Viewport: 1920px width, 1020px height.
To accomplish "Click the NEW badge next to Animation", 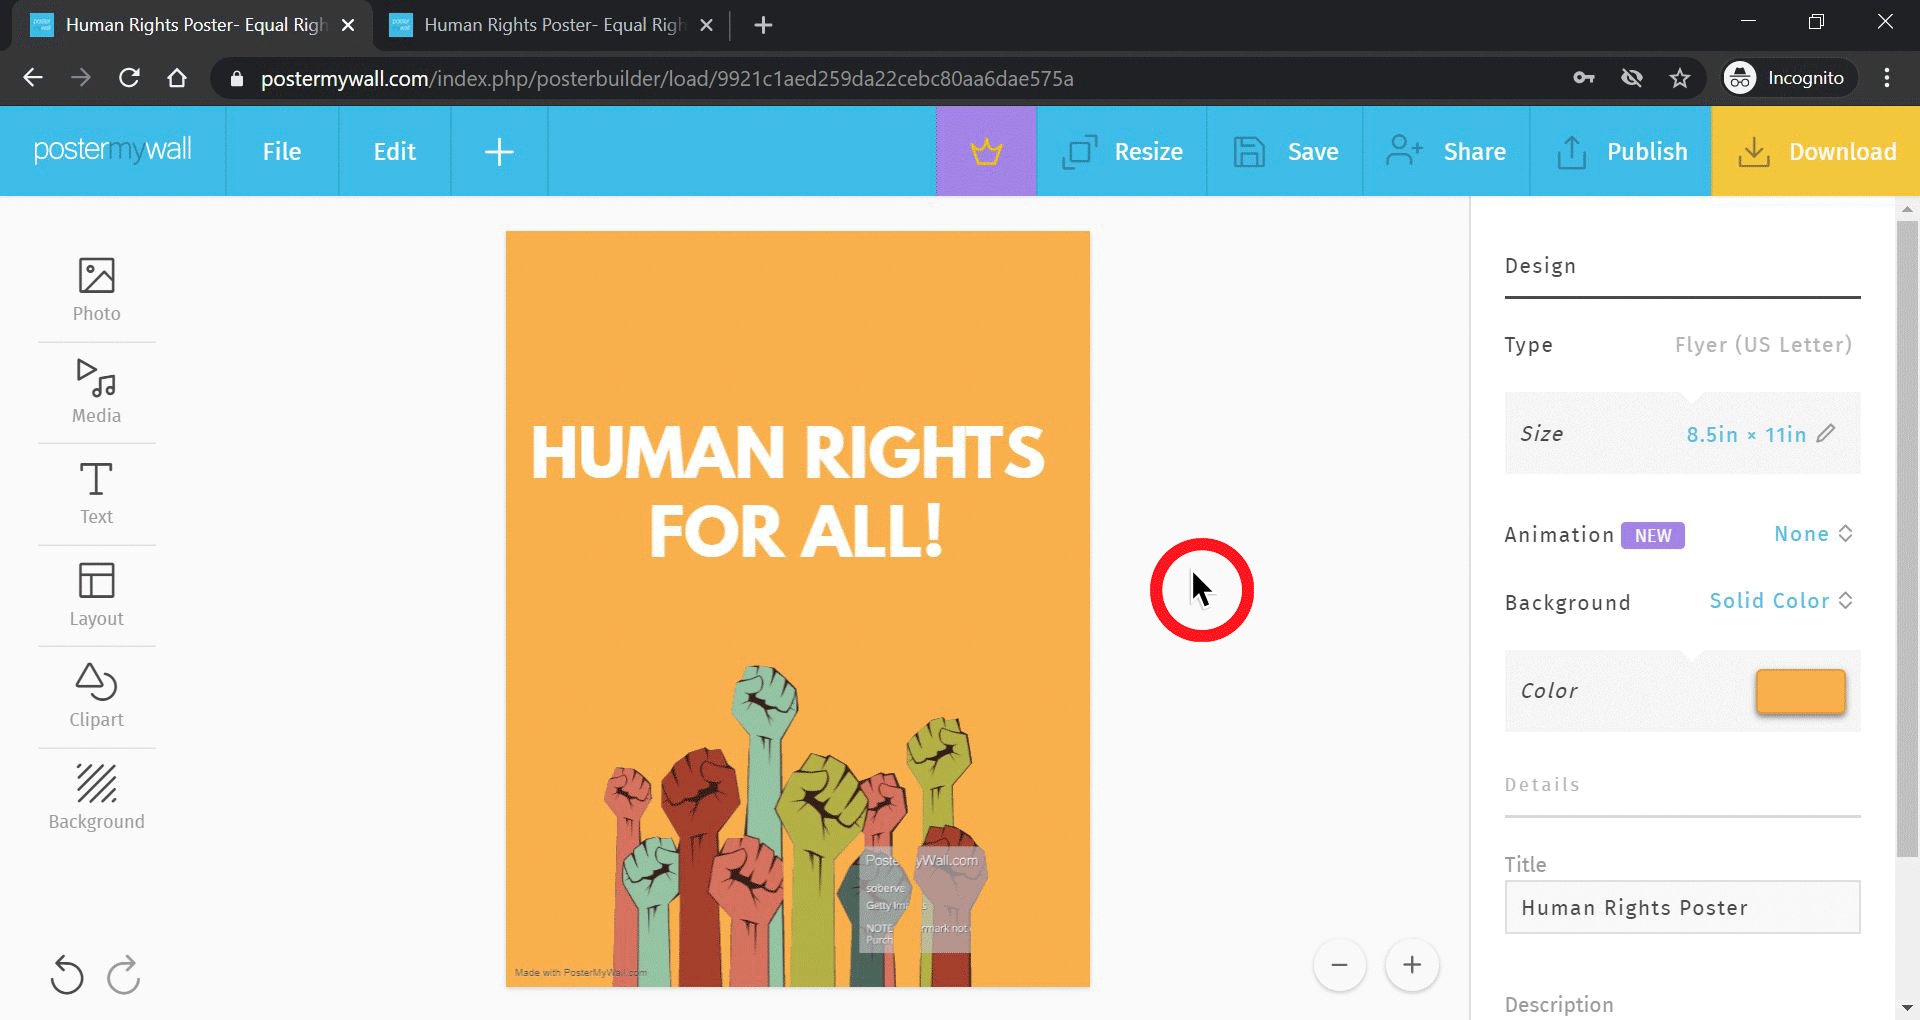I will (x=1652, y=535).
